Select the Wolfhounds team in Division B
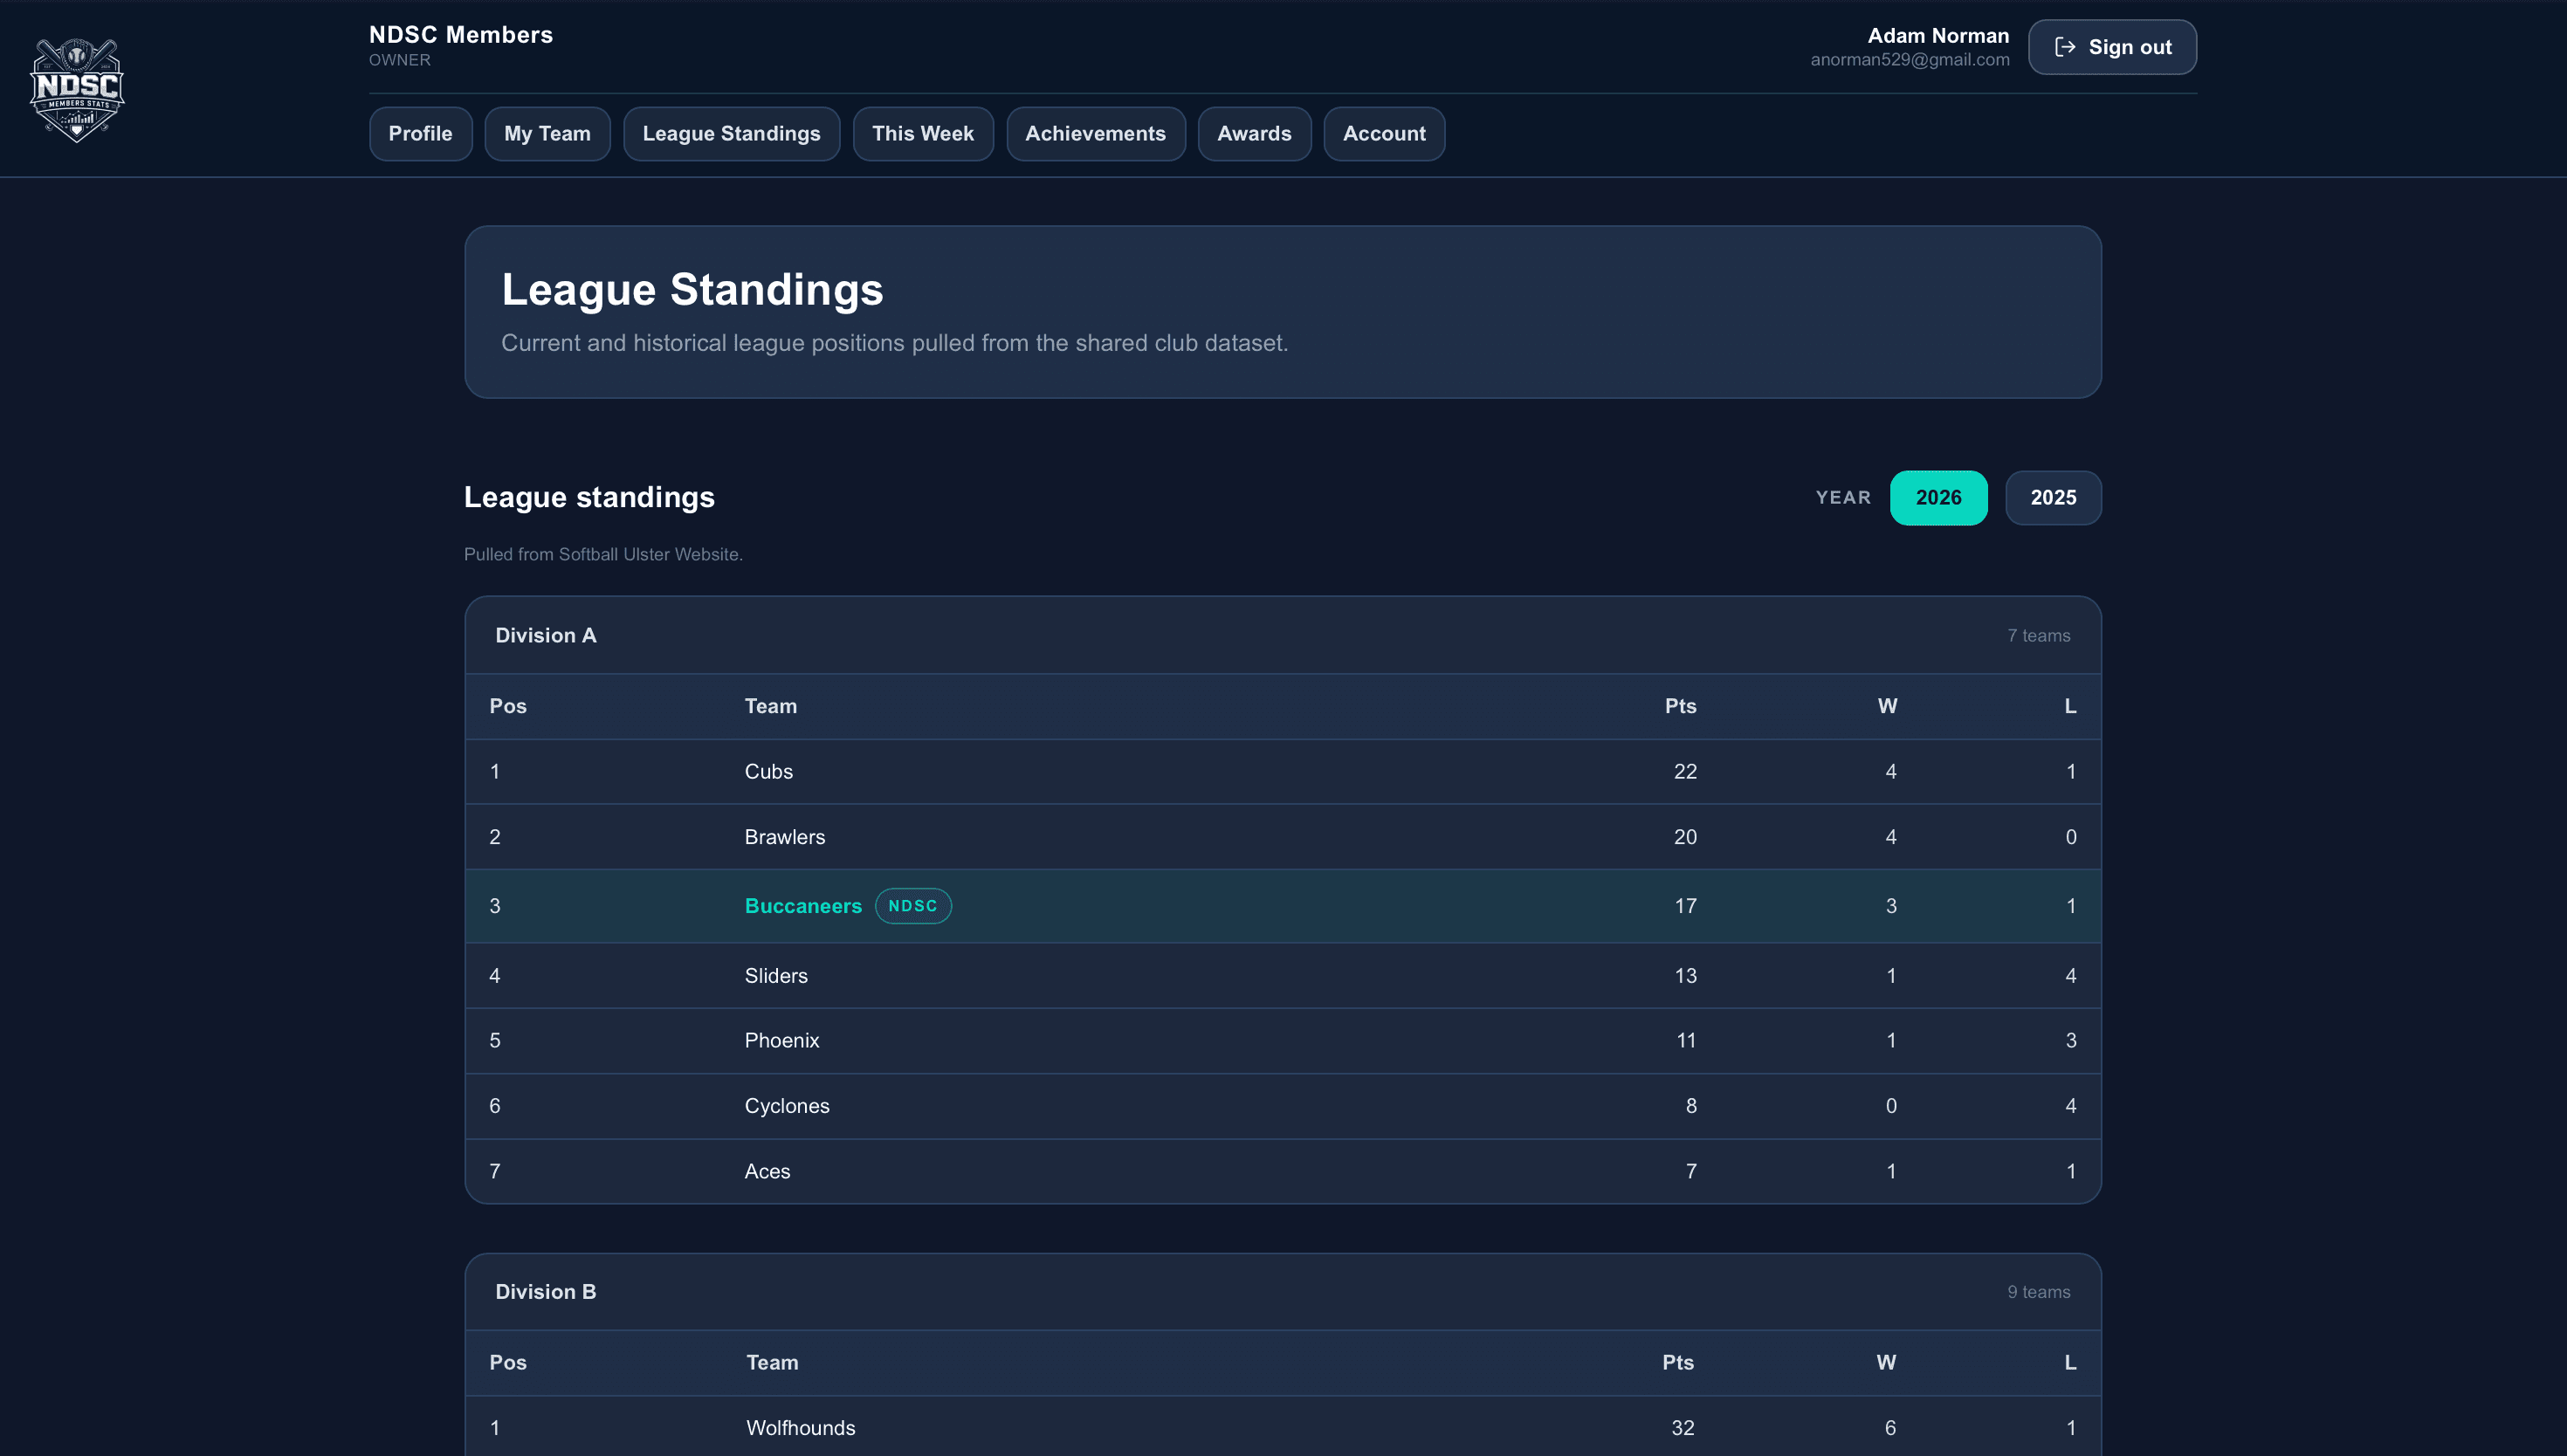The image size is (2567, 1456). (x=800, y=1428)
